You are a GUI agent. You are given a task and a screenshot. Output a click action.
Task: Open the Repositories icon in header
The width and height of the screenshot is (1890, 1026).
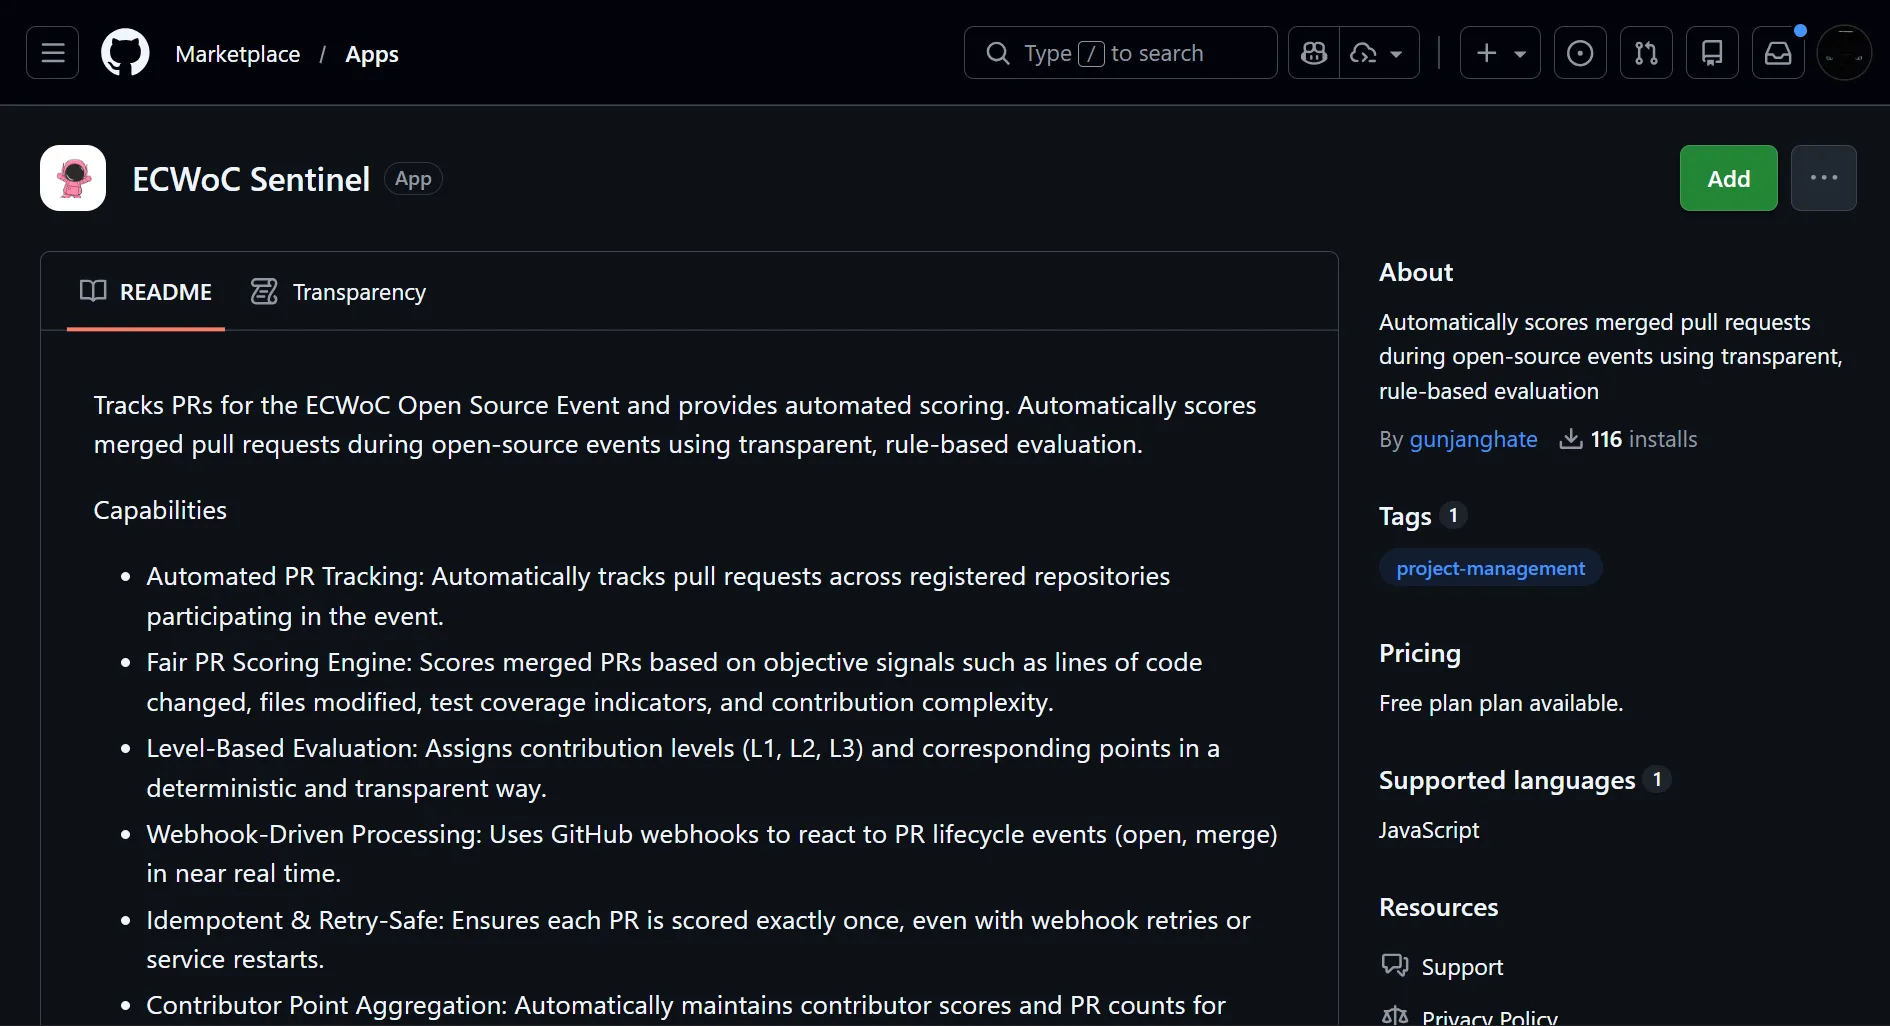pyautogui.click(x=1712, y=53)
